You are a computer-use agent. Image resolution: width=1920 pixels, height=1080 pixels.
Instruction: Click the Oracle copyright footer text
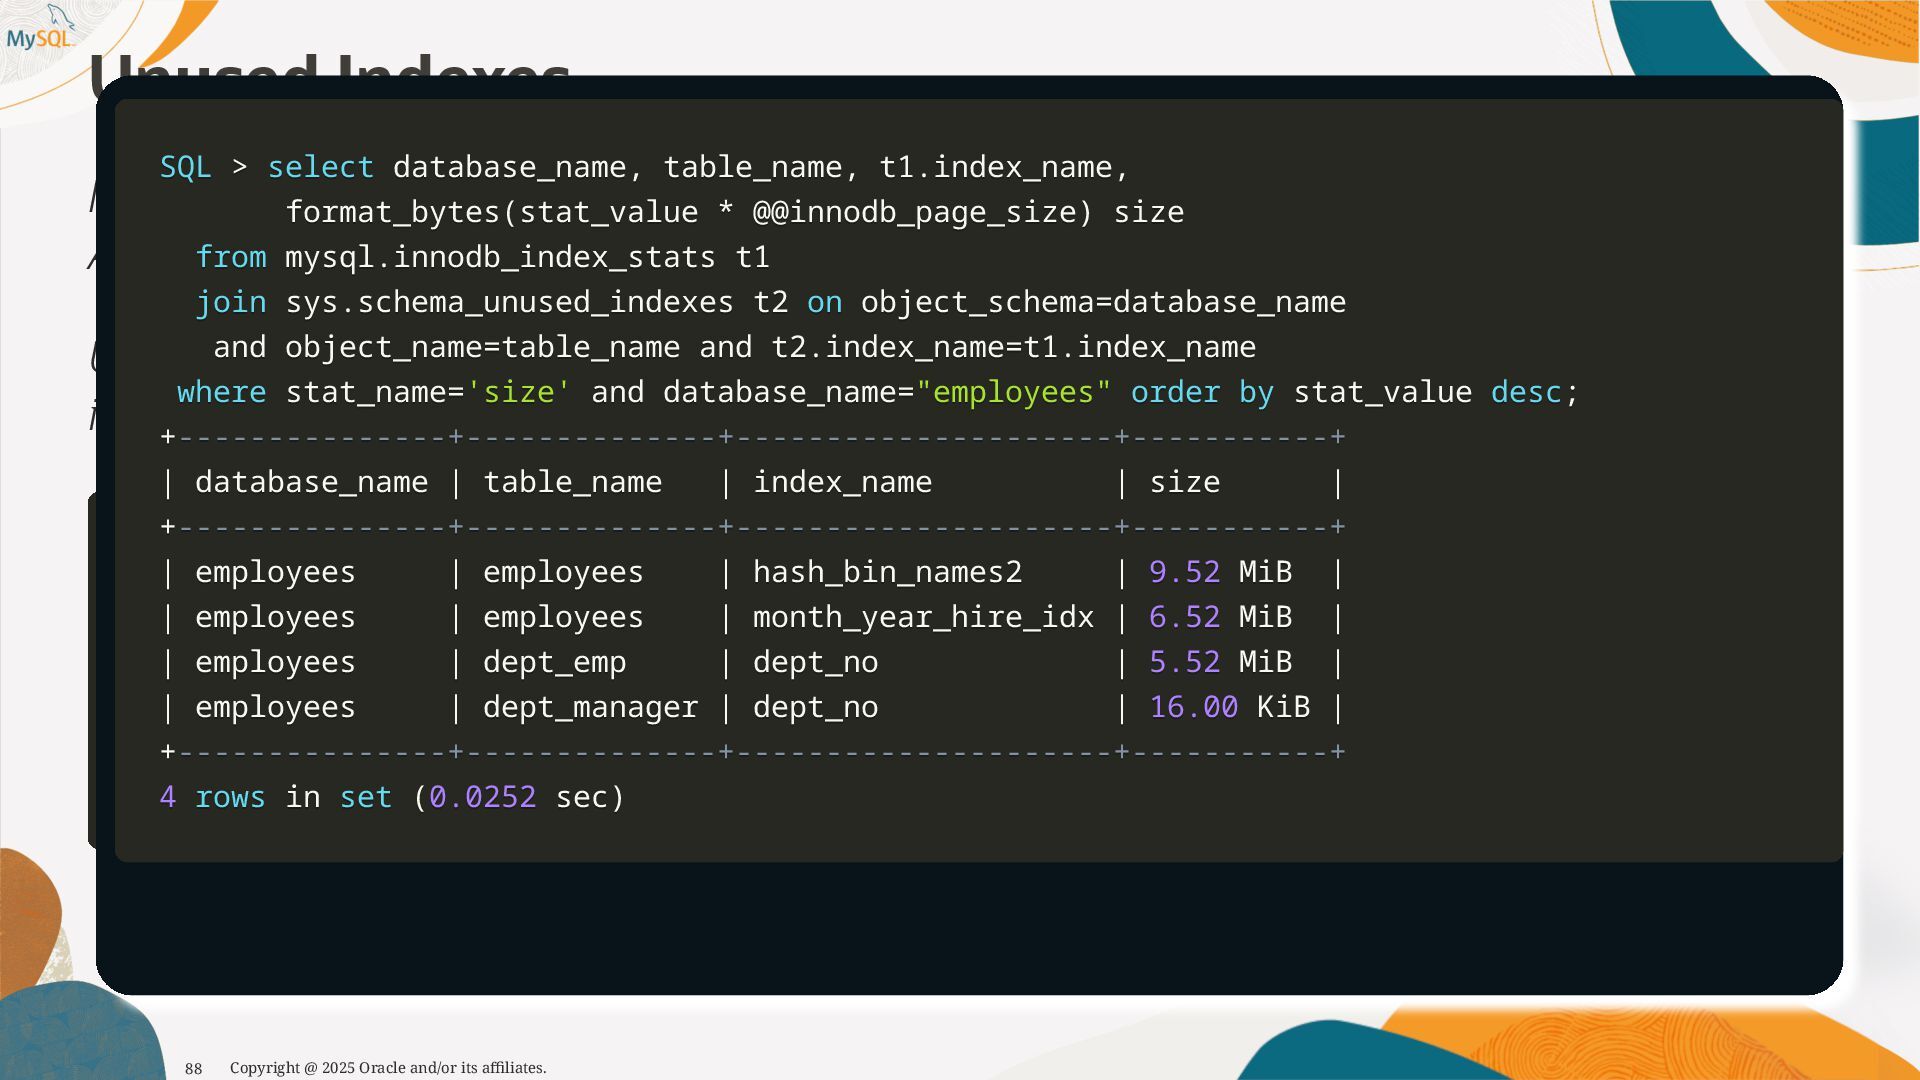click(x=388, y=1068)
